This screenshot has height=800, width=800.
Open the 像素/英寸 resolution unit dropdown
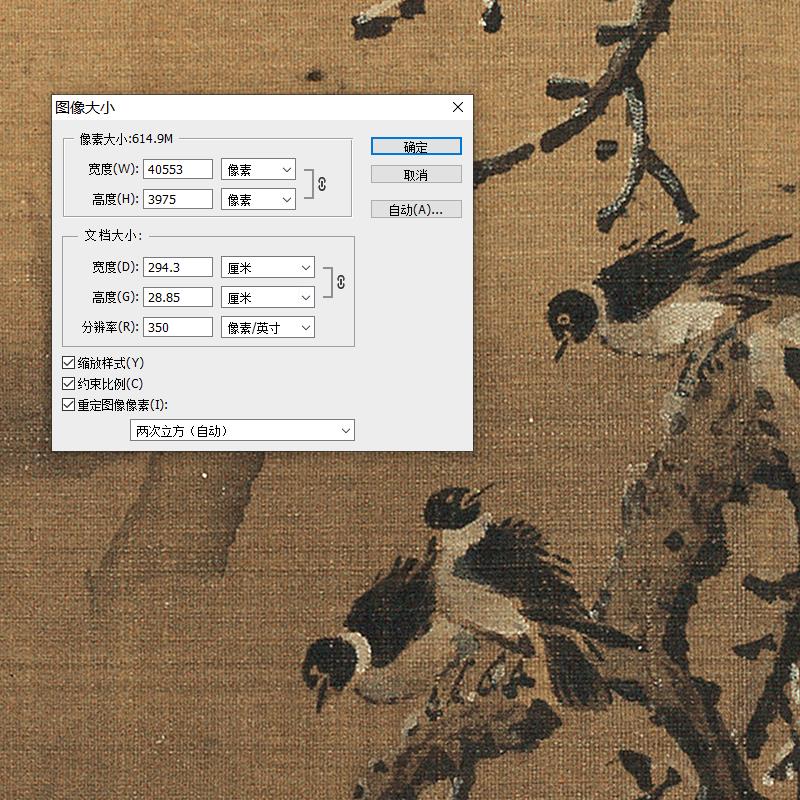(x=268, y=327)
